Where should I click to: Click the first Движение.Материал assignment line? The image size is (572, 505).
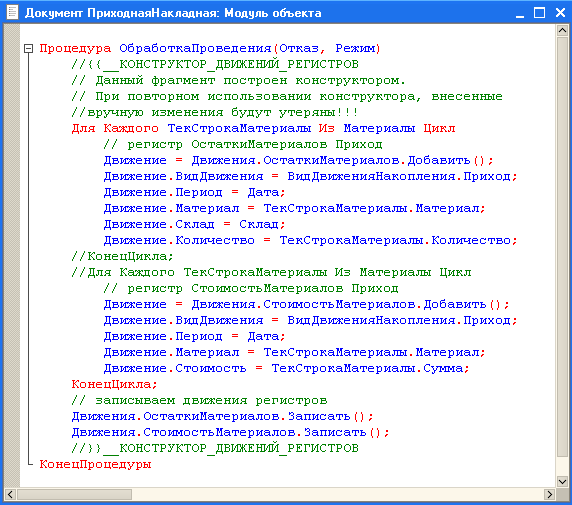coord(294,209)
